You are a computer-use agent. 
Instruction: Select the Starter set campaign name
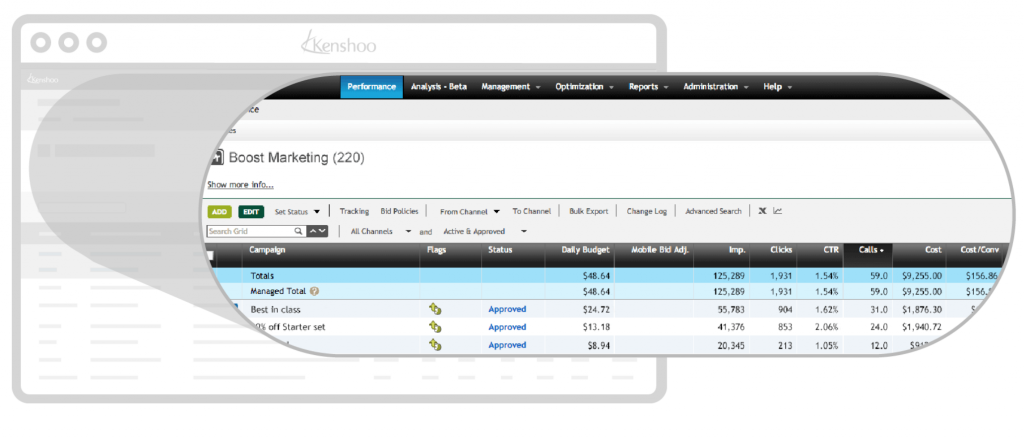pyautogui.click(x=287, y=327)
